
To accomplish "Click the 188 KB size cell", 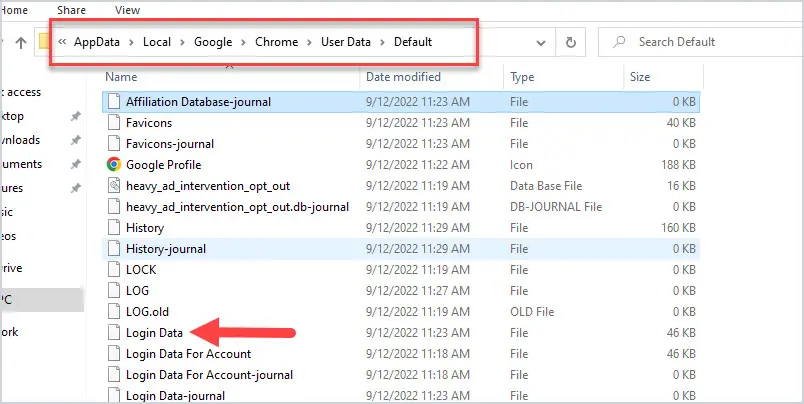I will [x=678, y=165].
